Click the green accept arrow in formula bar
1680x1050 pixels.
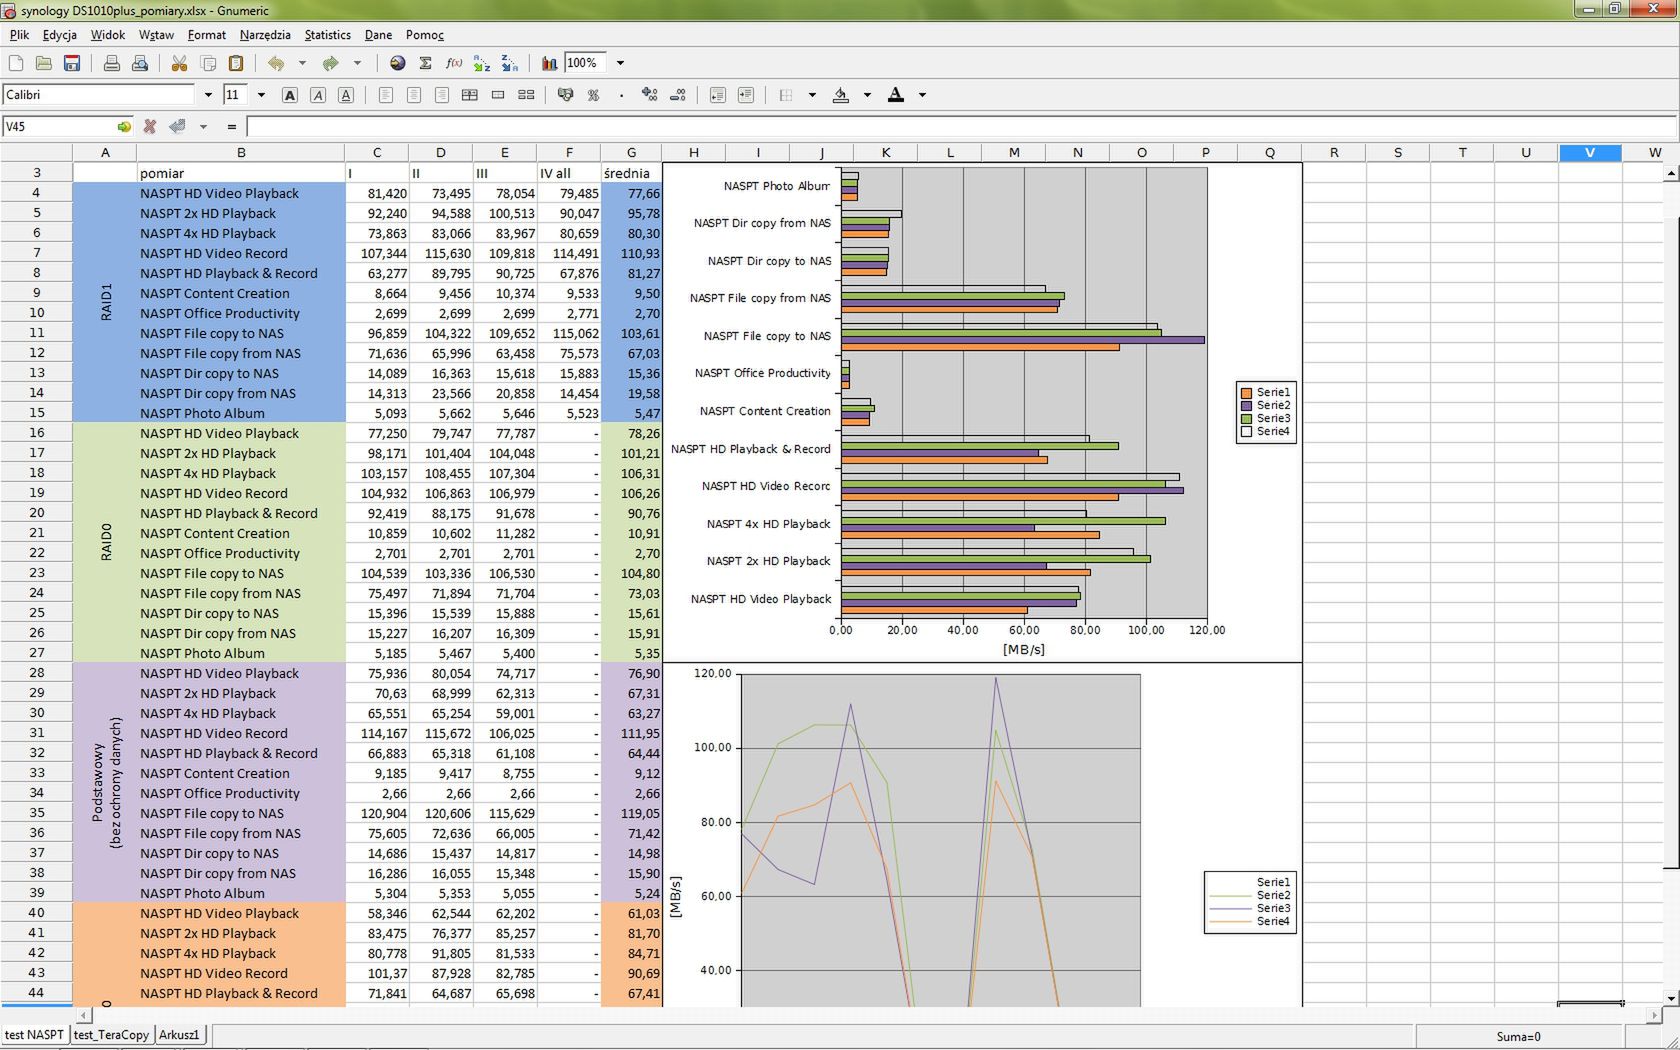pos(124,127)
